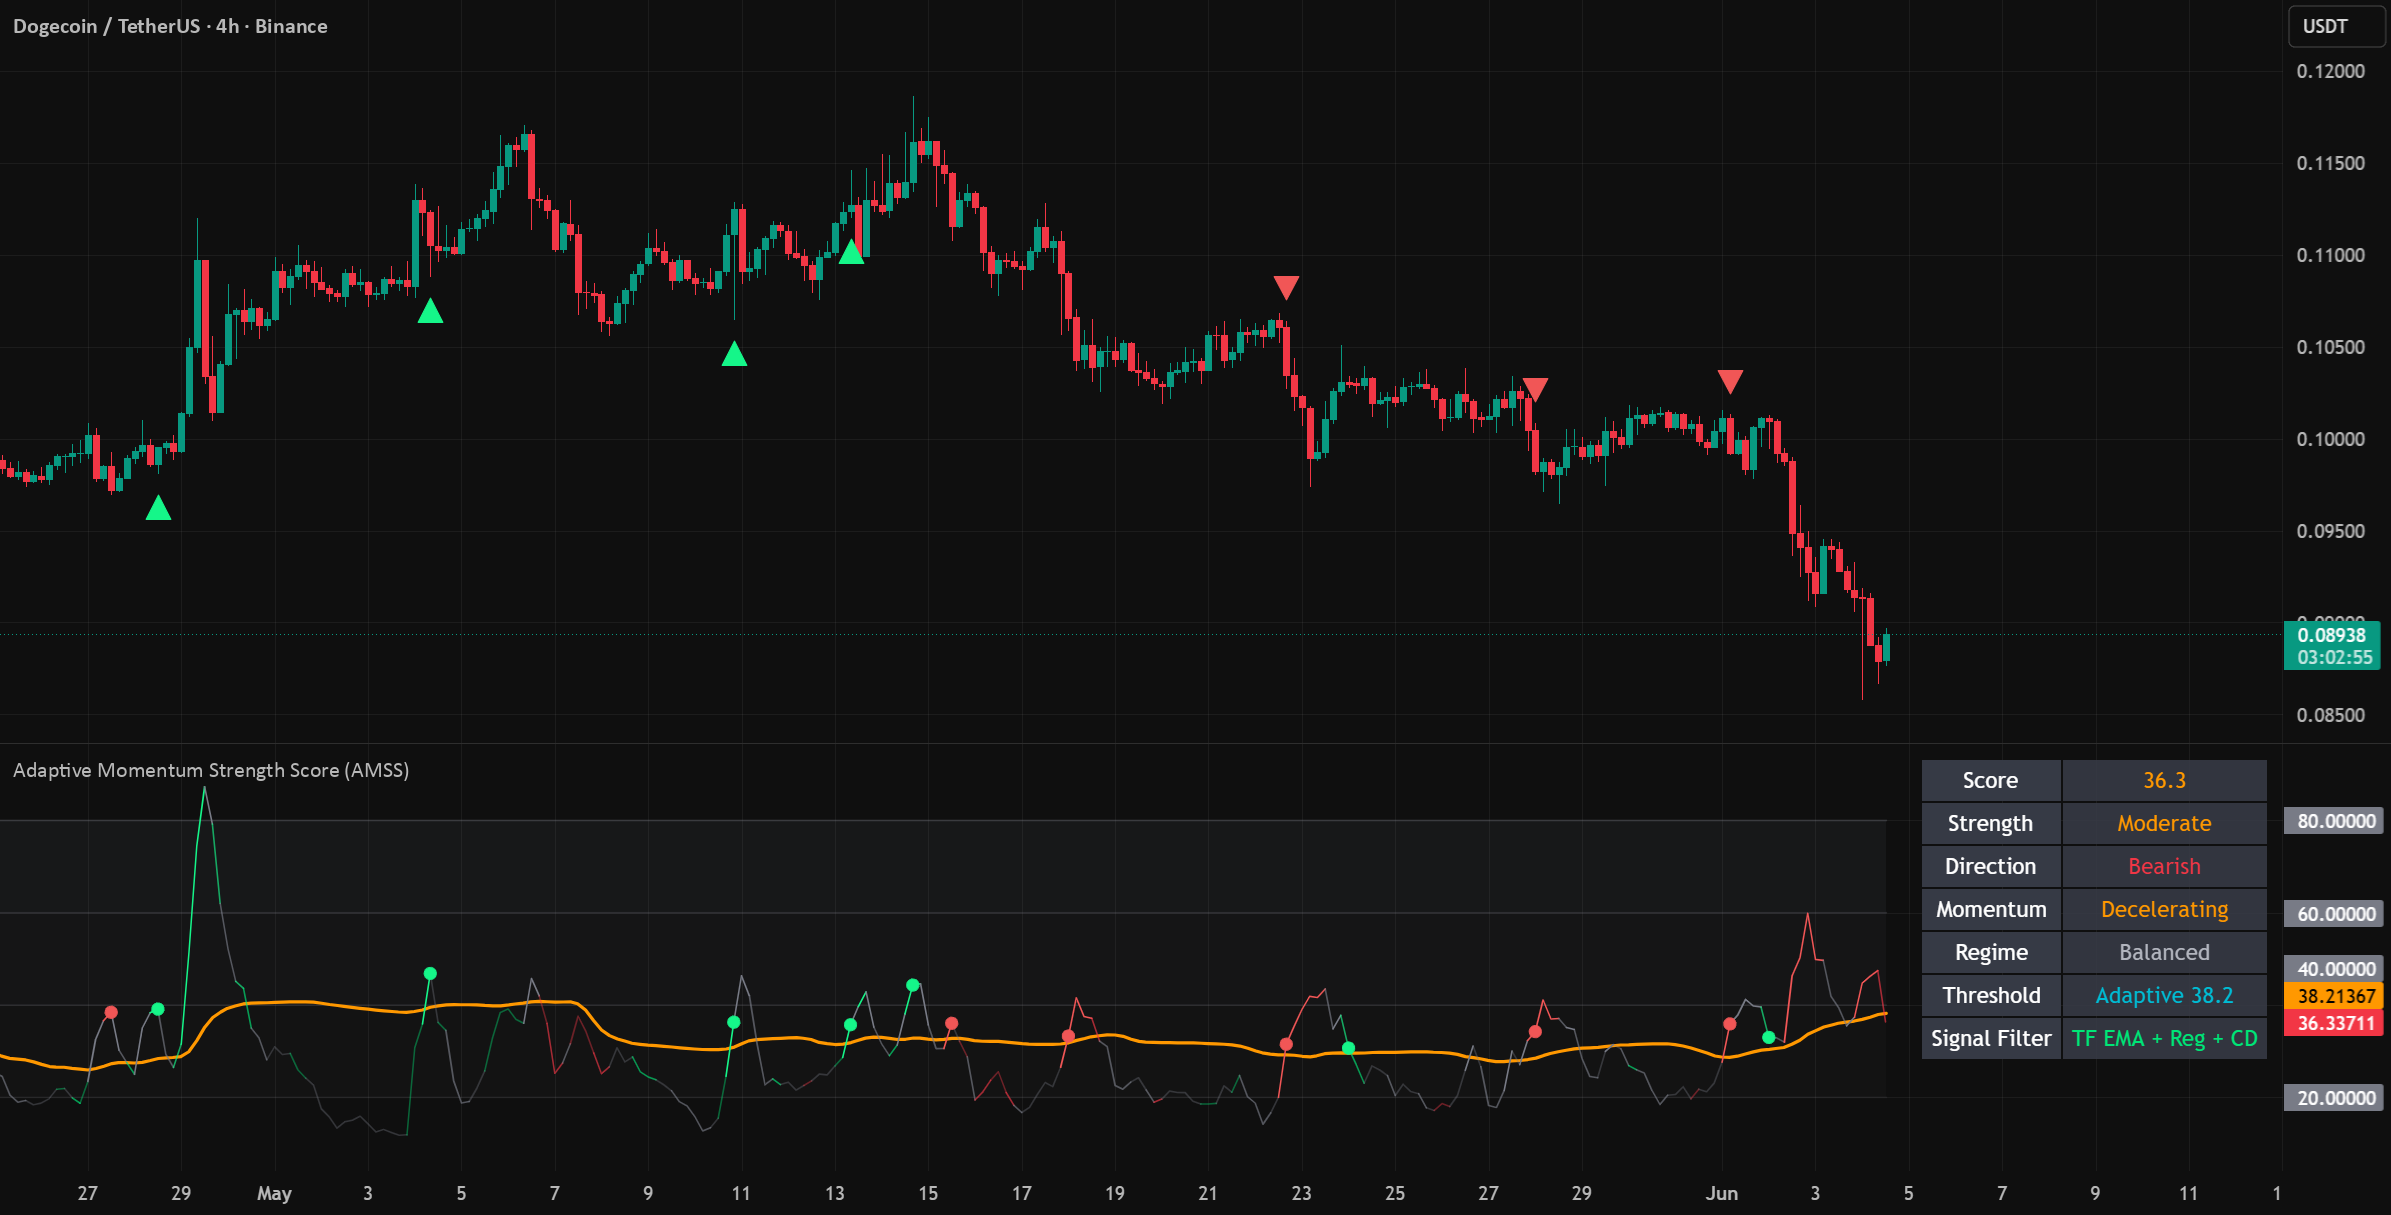Click the Momentum value Decelerating cell

pyautogui.click(x=2164, y=909)
